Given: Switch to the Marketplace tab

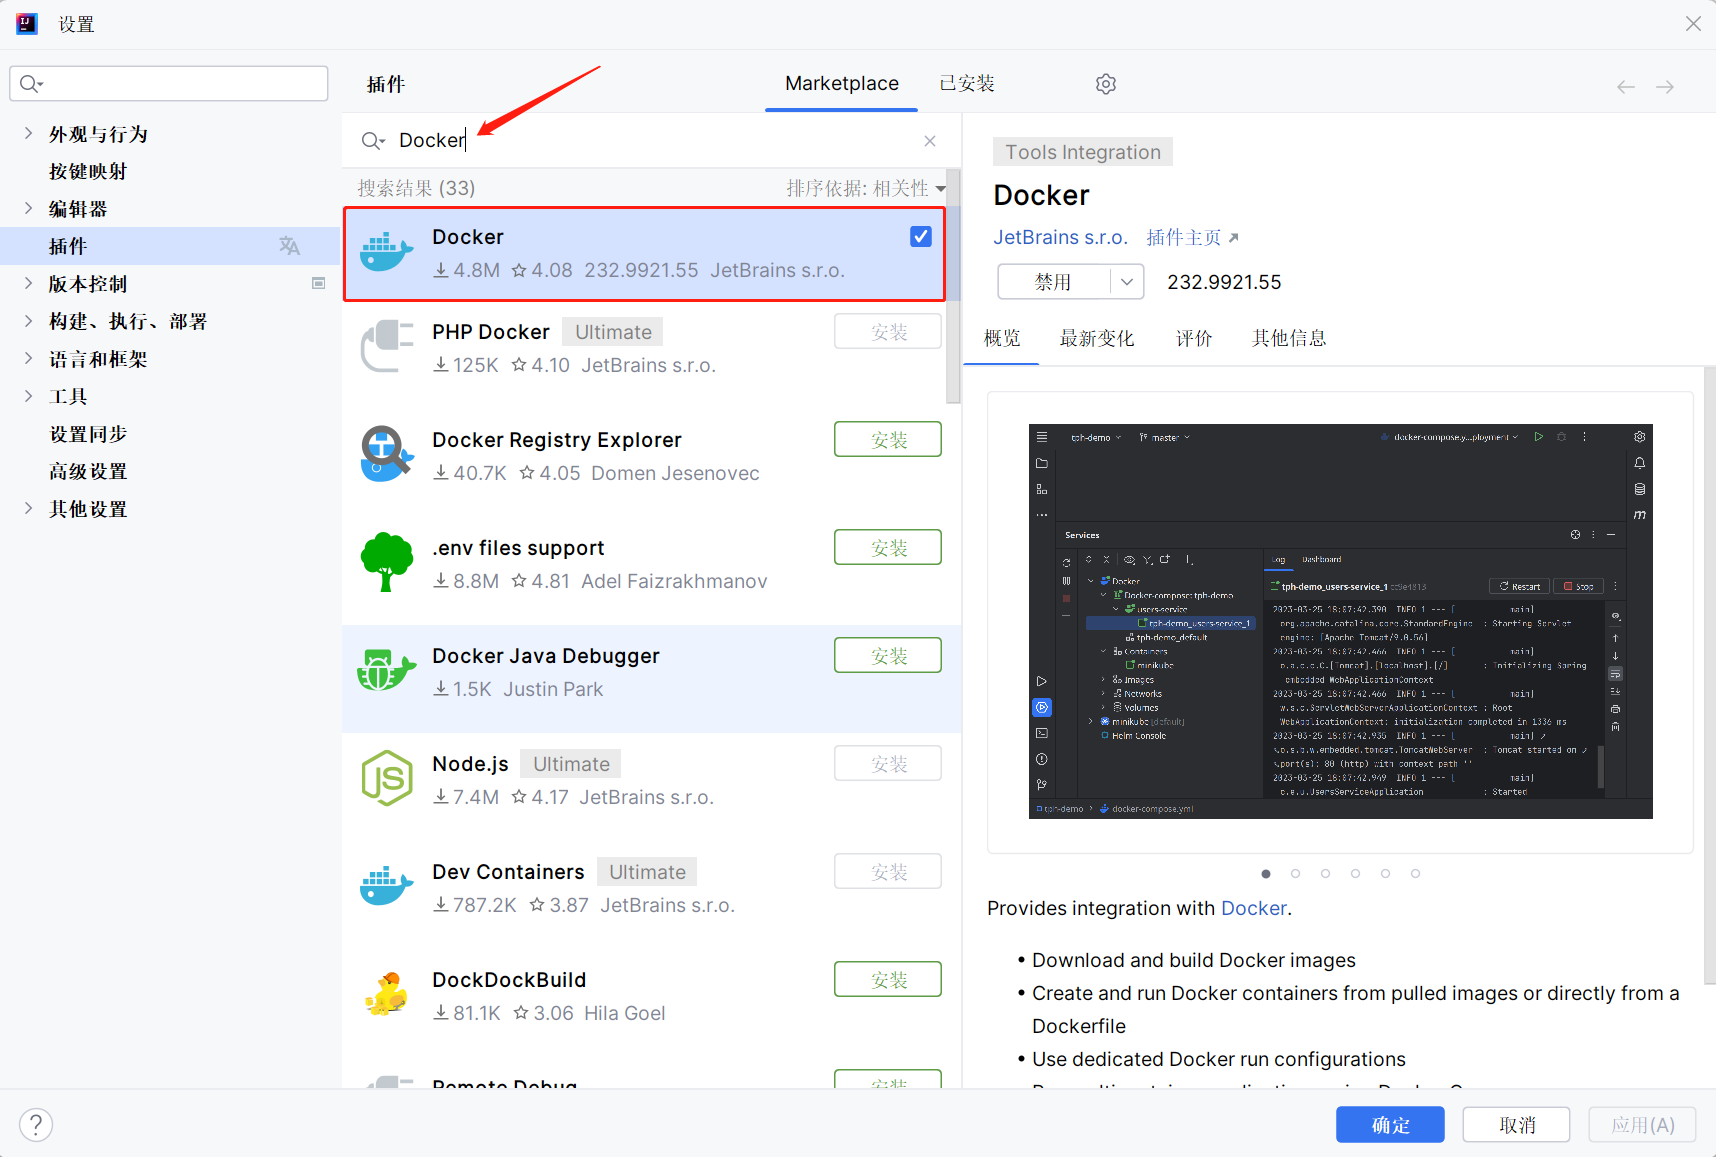Looking at the screenshot, I should [842, 84].
